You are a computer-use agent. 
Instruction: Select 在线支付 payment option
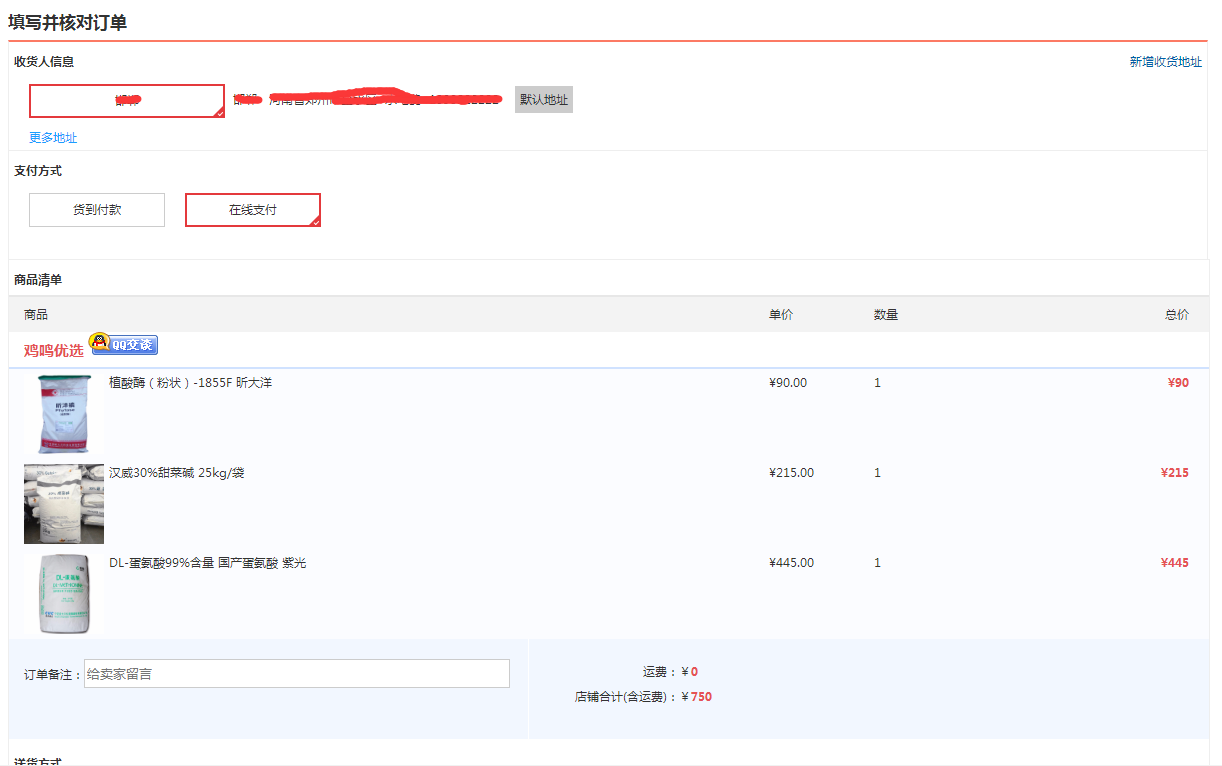[253, 210]
